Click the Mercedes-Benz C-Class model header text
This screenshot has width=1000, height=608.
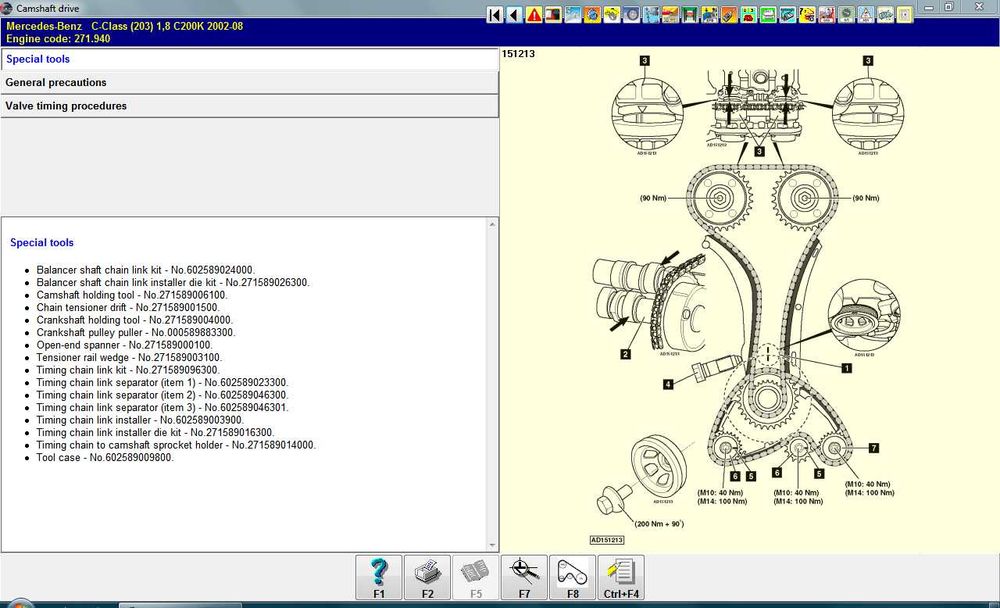(x=124, y=26)
